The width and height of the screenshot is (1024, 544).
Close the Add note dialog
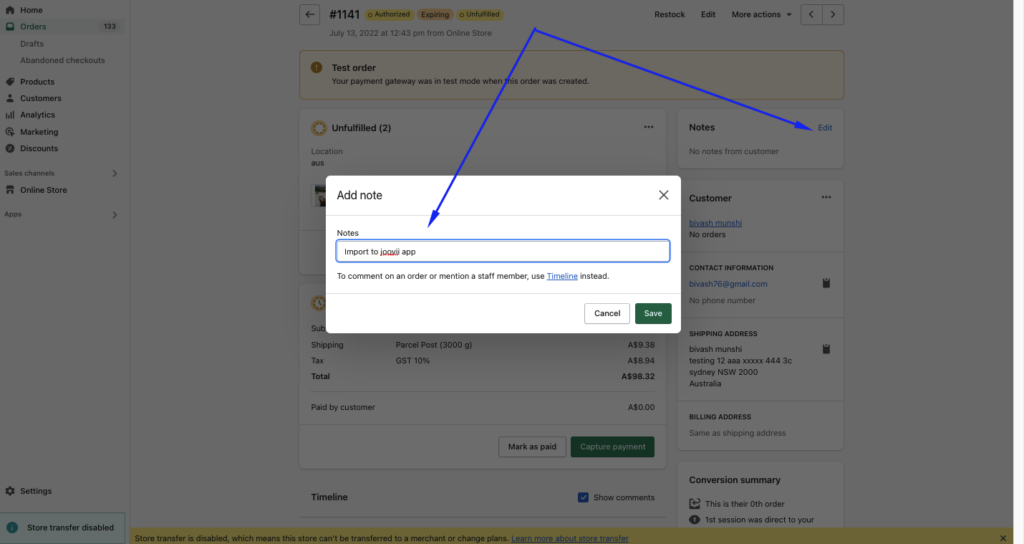click(663, 195)
